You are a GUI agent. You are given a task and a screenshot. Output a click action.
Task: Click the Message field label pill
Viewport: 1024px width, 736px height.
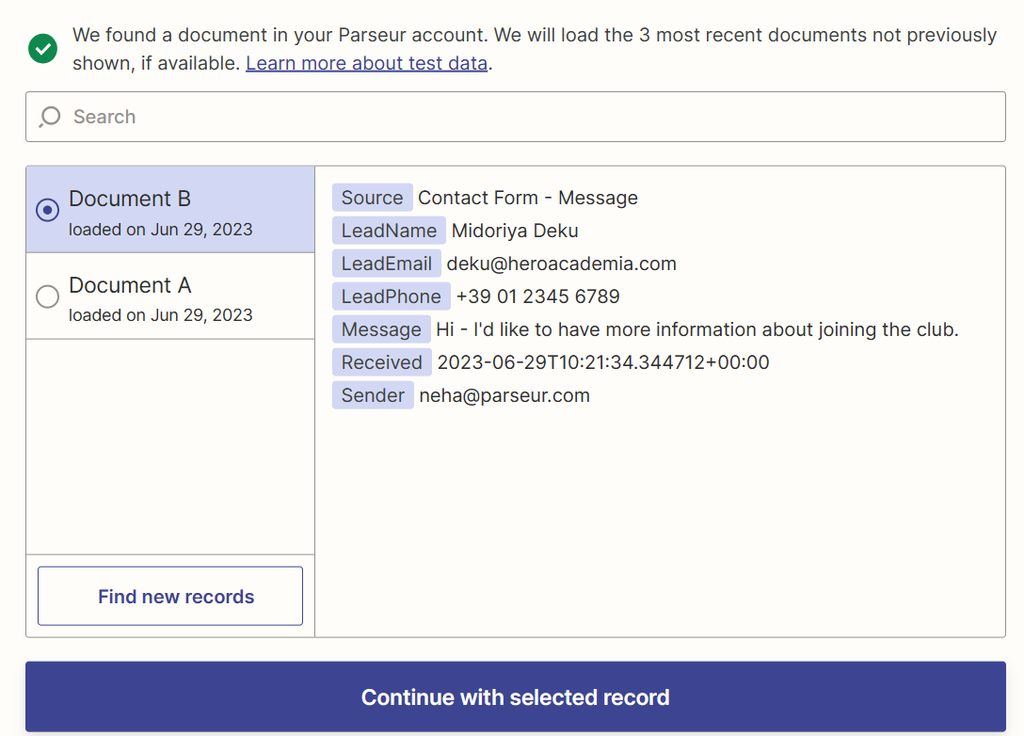pyautogui.click(x=381, y=329)
